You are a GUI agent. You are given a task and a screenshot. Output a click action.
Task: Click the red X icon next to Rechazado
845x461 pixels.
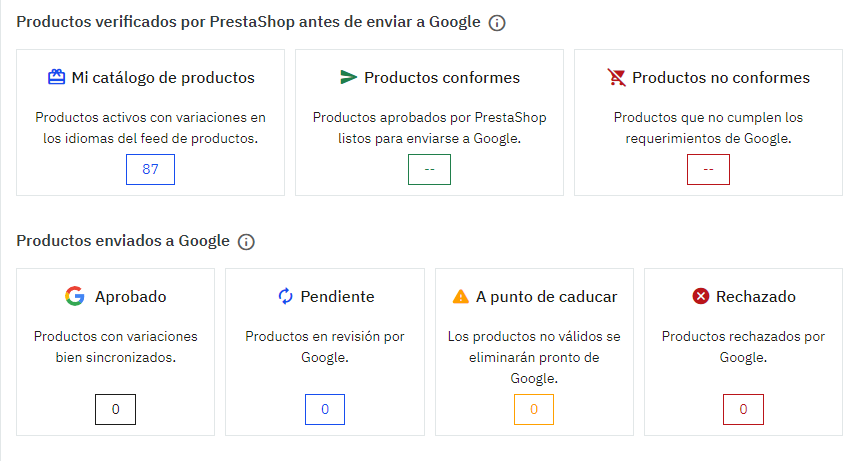[x=700, y=296]
